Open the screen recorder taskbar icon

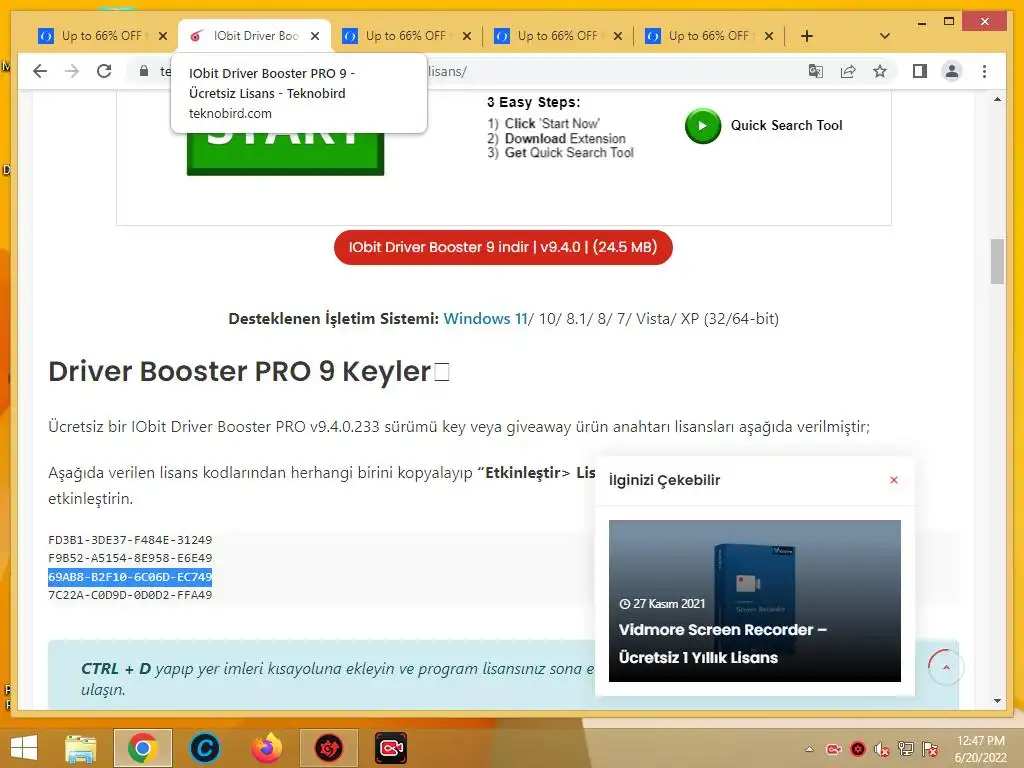(x=391, y=748)
